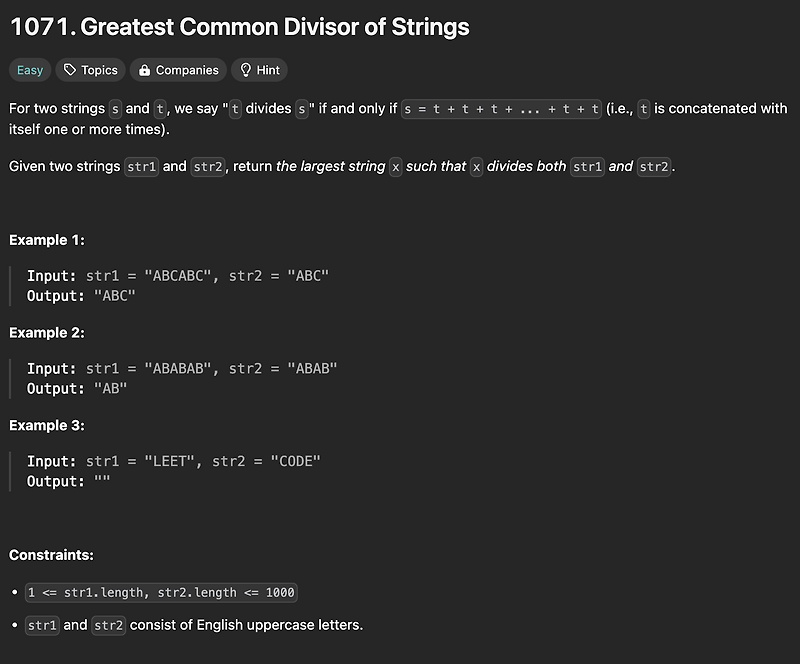Click the Example 2 heading

tap(47, 333)
